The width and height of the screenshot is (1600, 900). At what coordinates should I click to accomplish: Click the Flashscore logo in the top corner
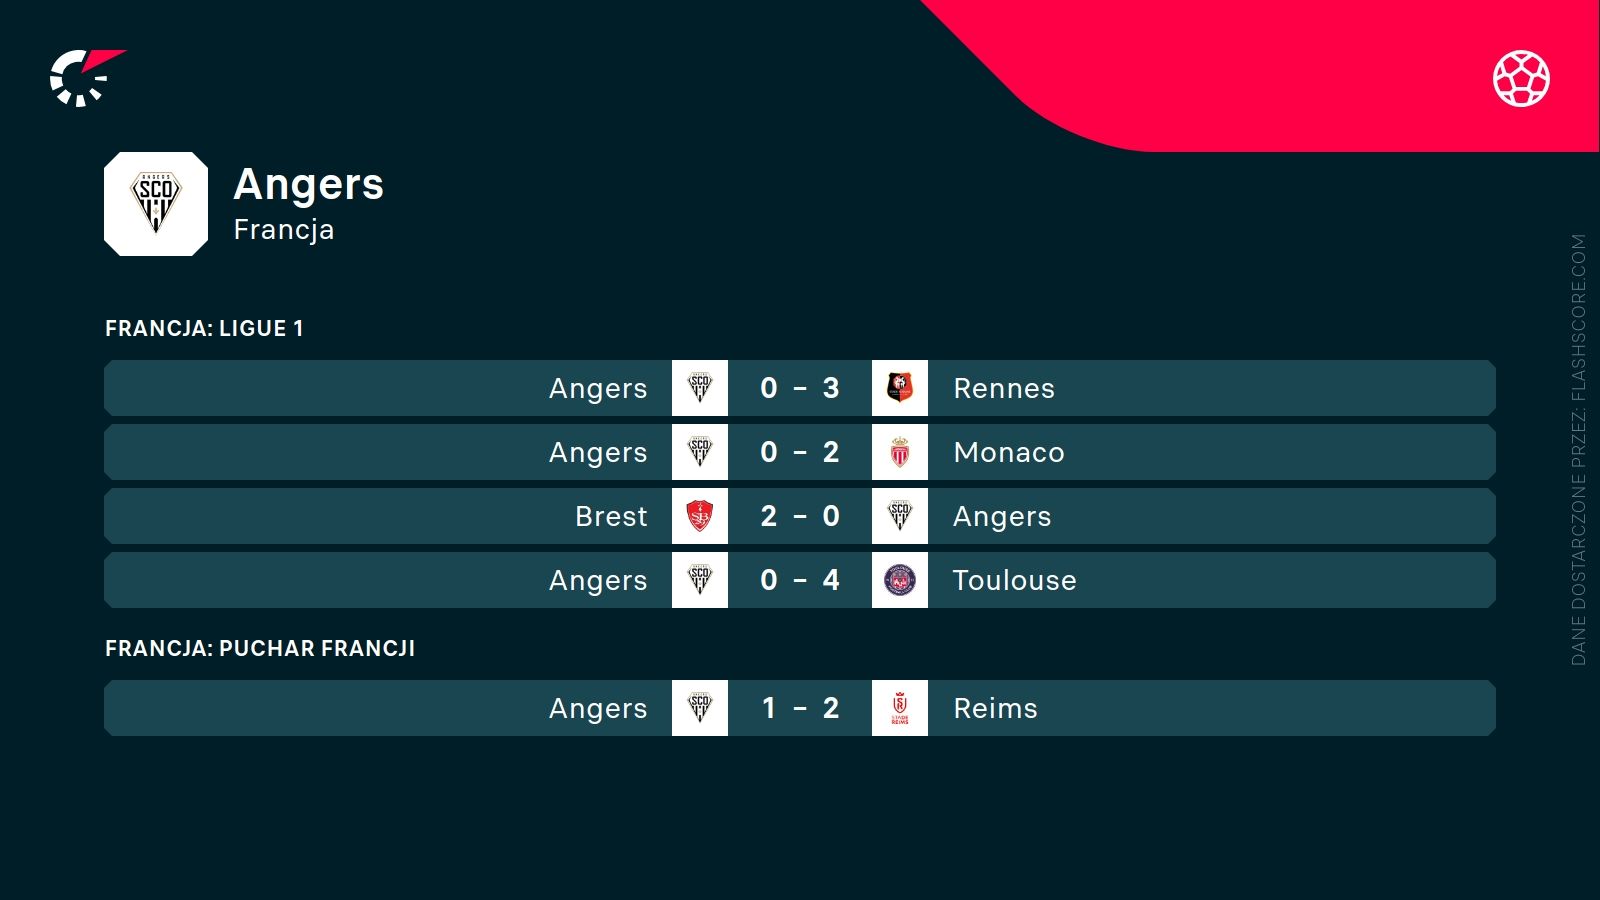(x=84, y=78)
